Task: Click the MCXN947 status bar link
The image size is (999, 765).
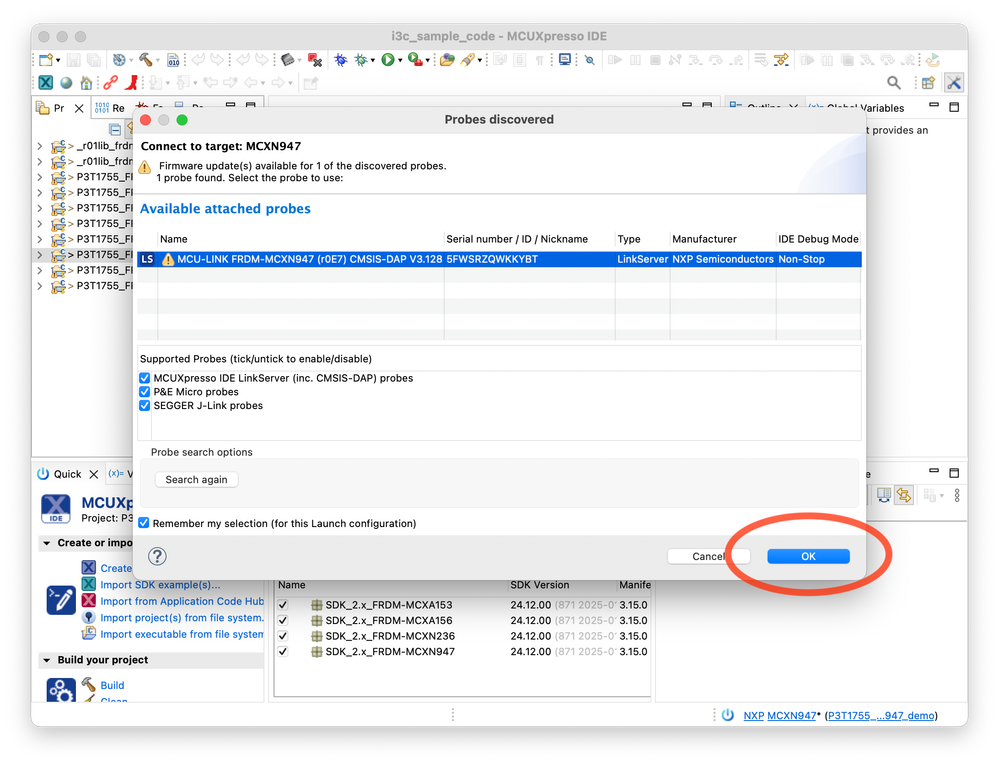Action: 791,715
